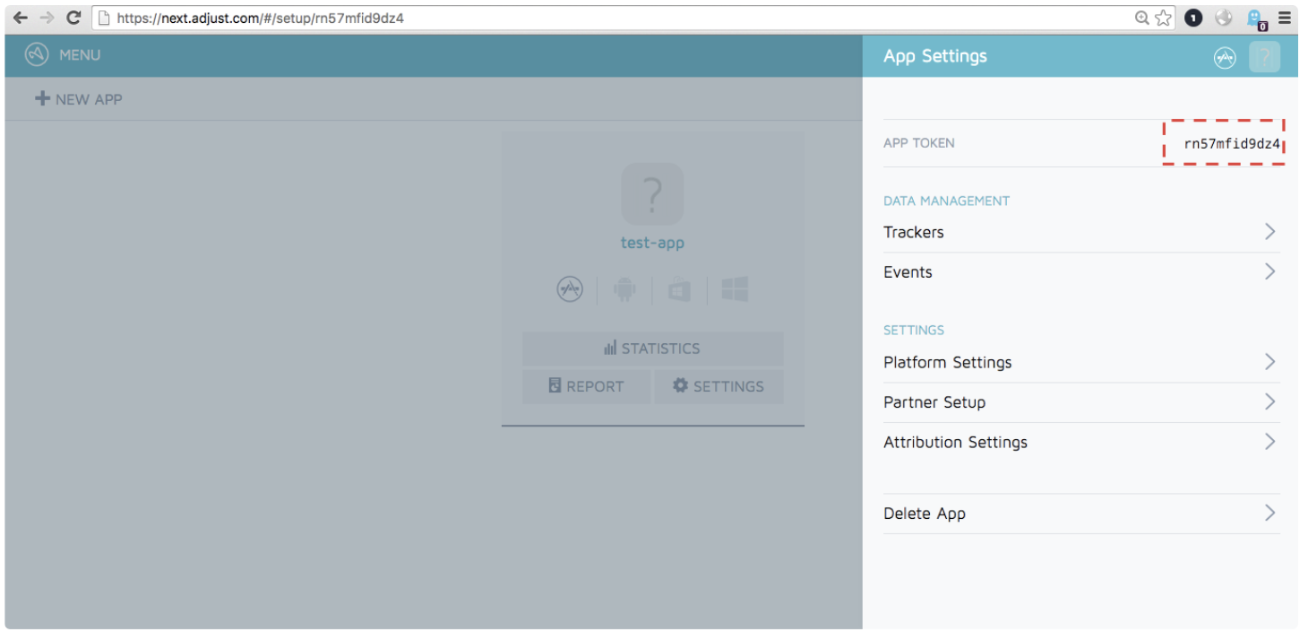
Task: Click the NEW APP button
Action: pyautogui.click(x=79, y=99)
